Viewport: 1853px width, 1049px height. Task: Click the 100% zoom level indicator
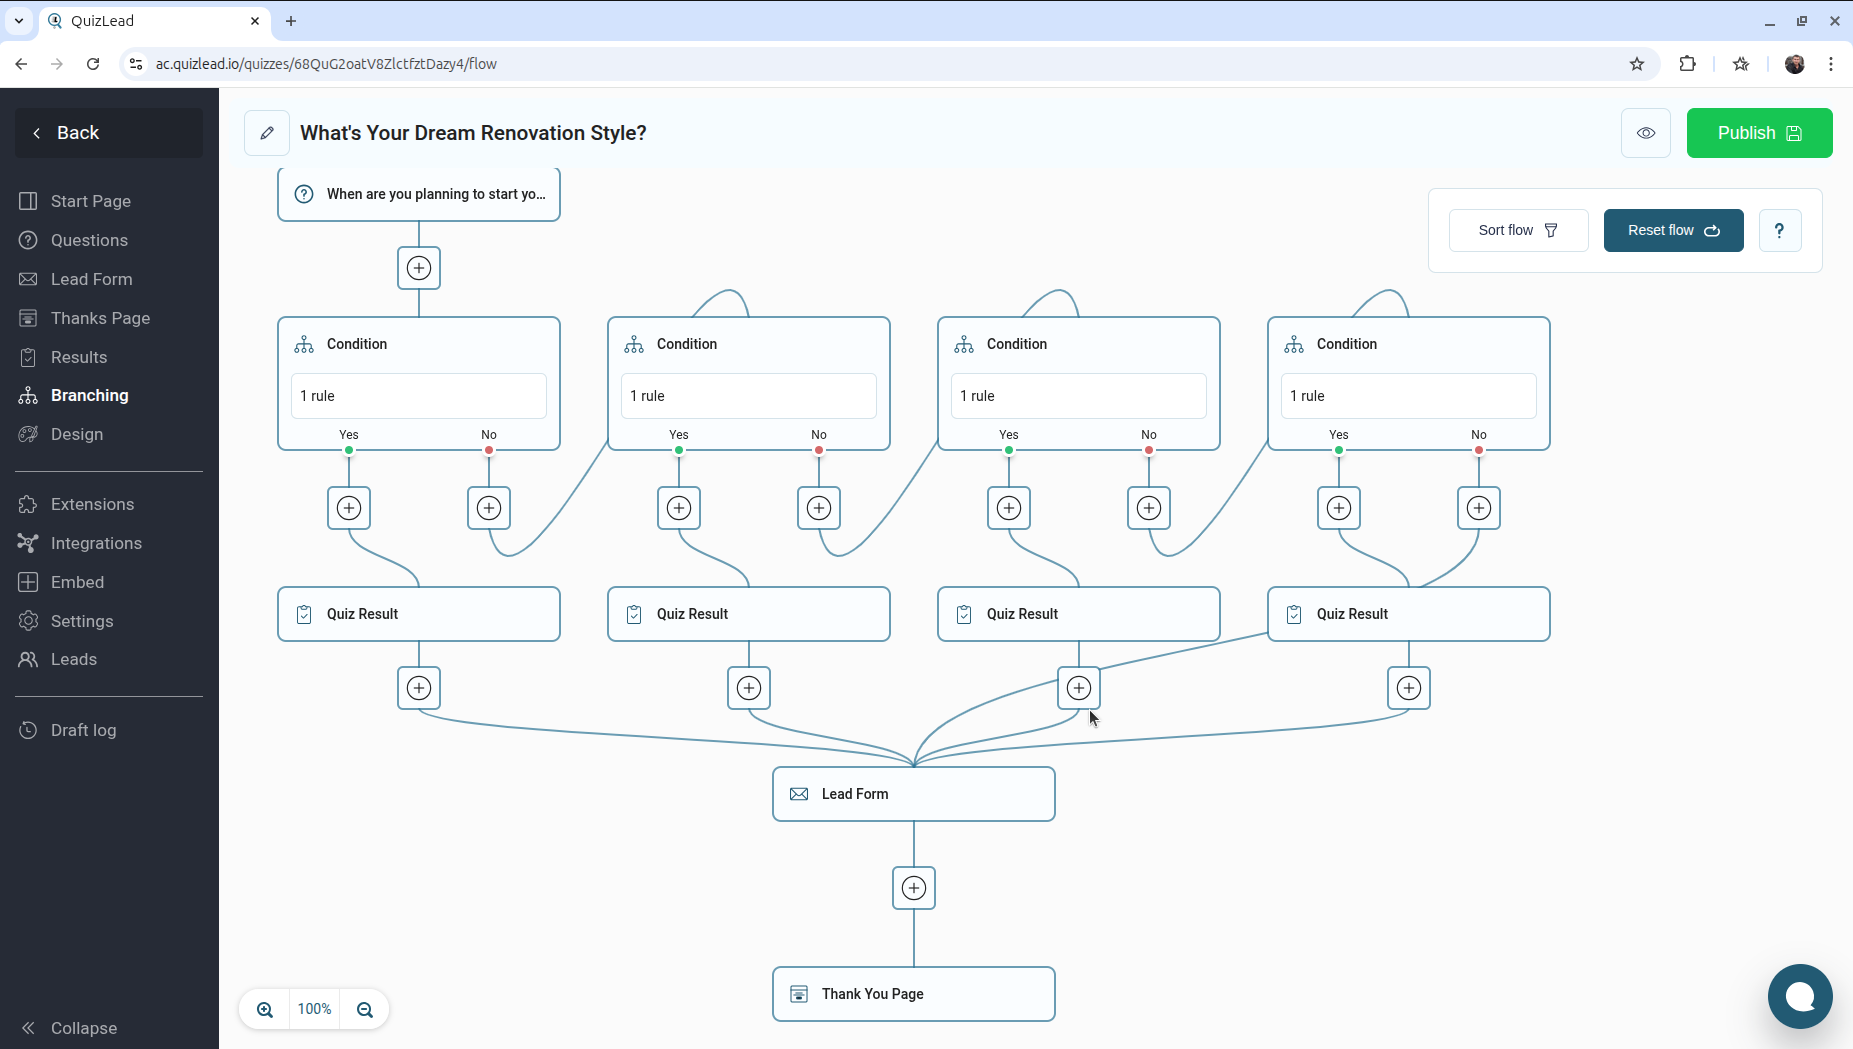[314, 1009]
